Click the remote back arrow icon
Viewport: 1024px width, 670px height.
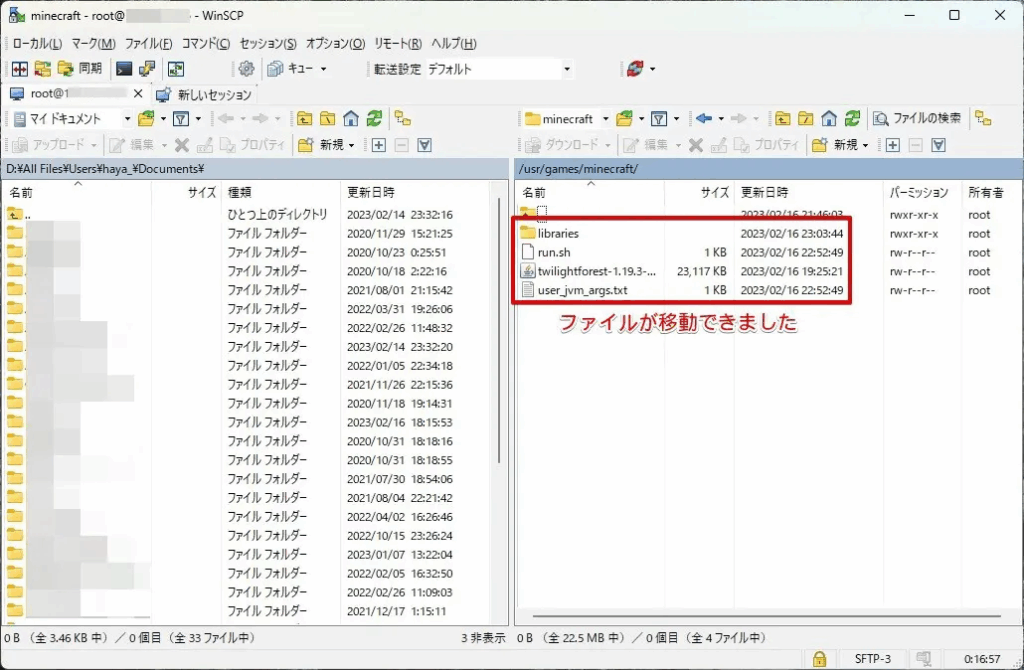[x=704, y=118]
